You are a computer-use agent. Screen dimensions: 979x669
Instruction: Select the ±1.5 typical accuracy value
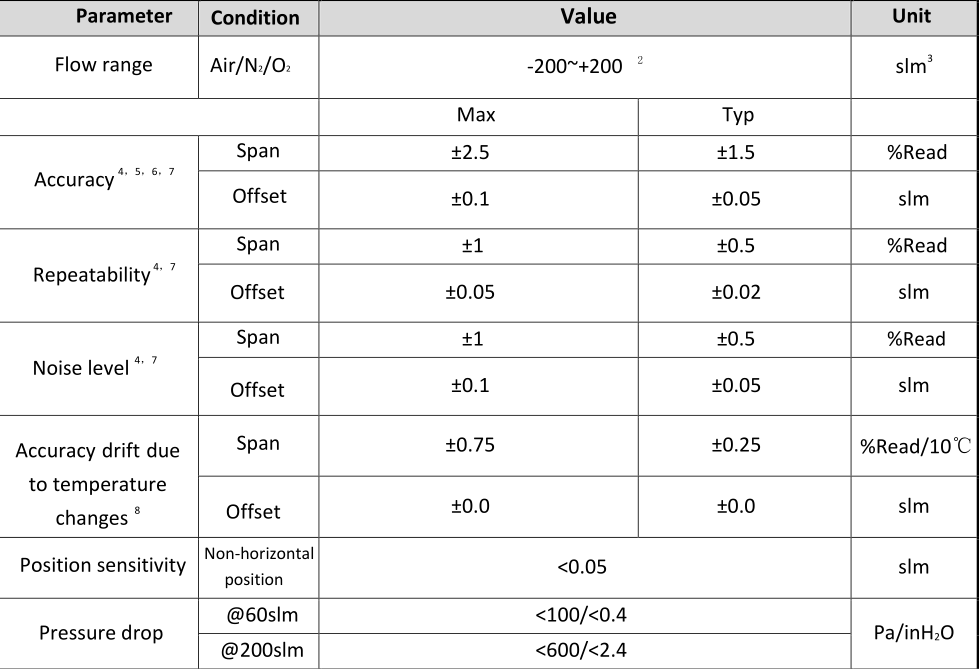coord(735,153)
